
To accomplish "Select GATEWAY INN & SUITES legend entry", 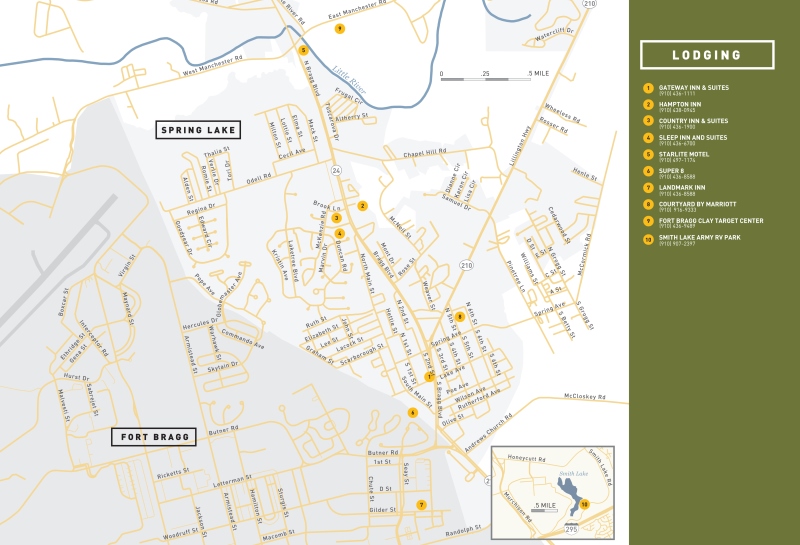I will click(693, 88).
